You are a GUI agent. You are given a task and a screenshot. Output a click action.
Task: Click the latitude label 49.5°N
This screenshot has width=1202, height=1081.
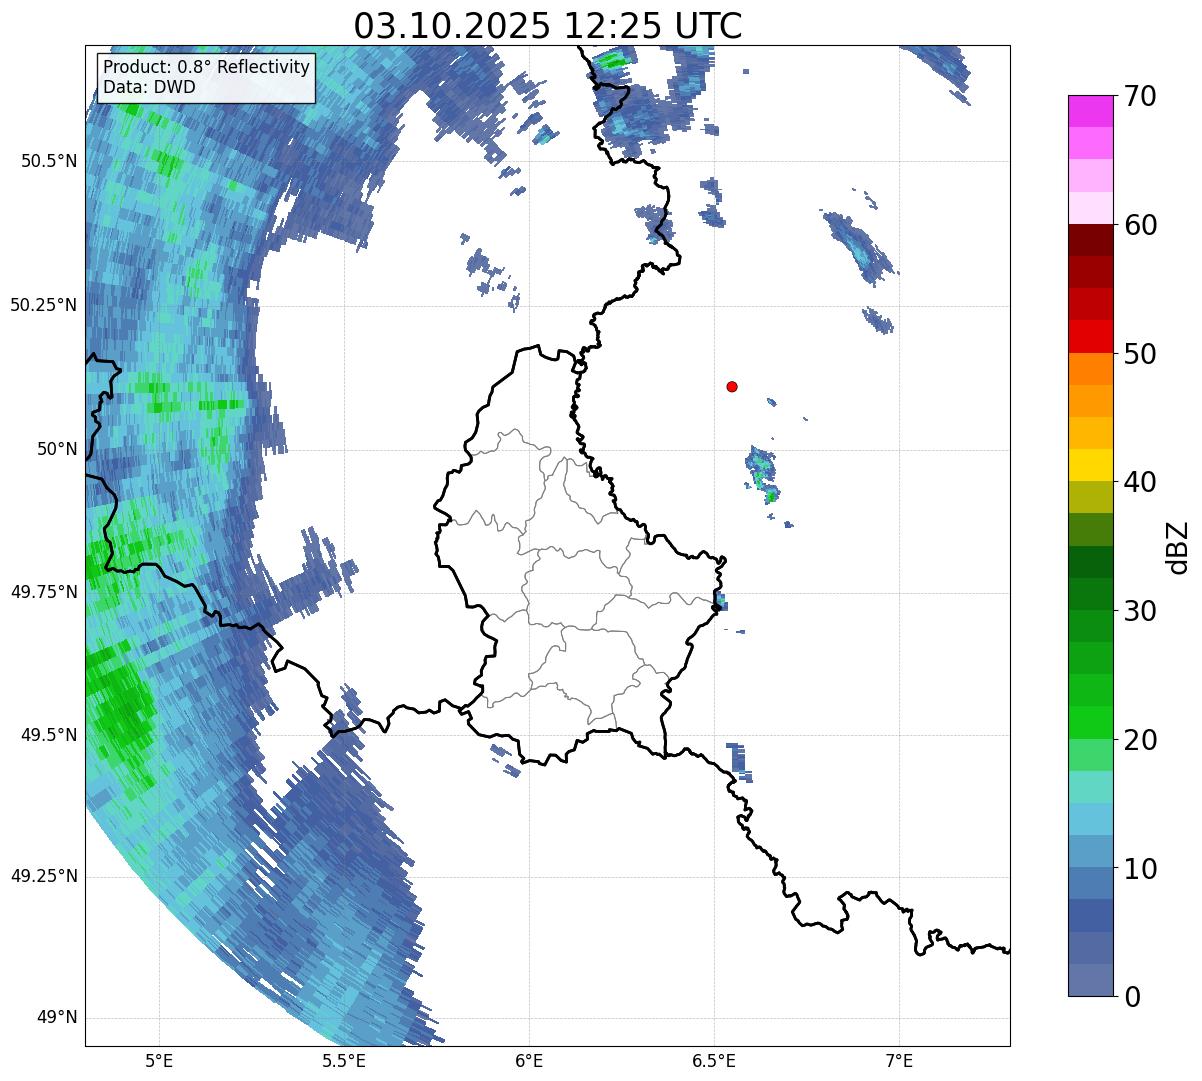pos(49,735)
